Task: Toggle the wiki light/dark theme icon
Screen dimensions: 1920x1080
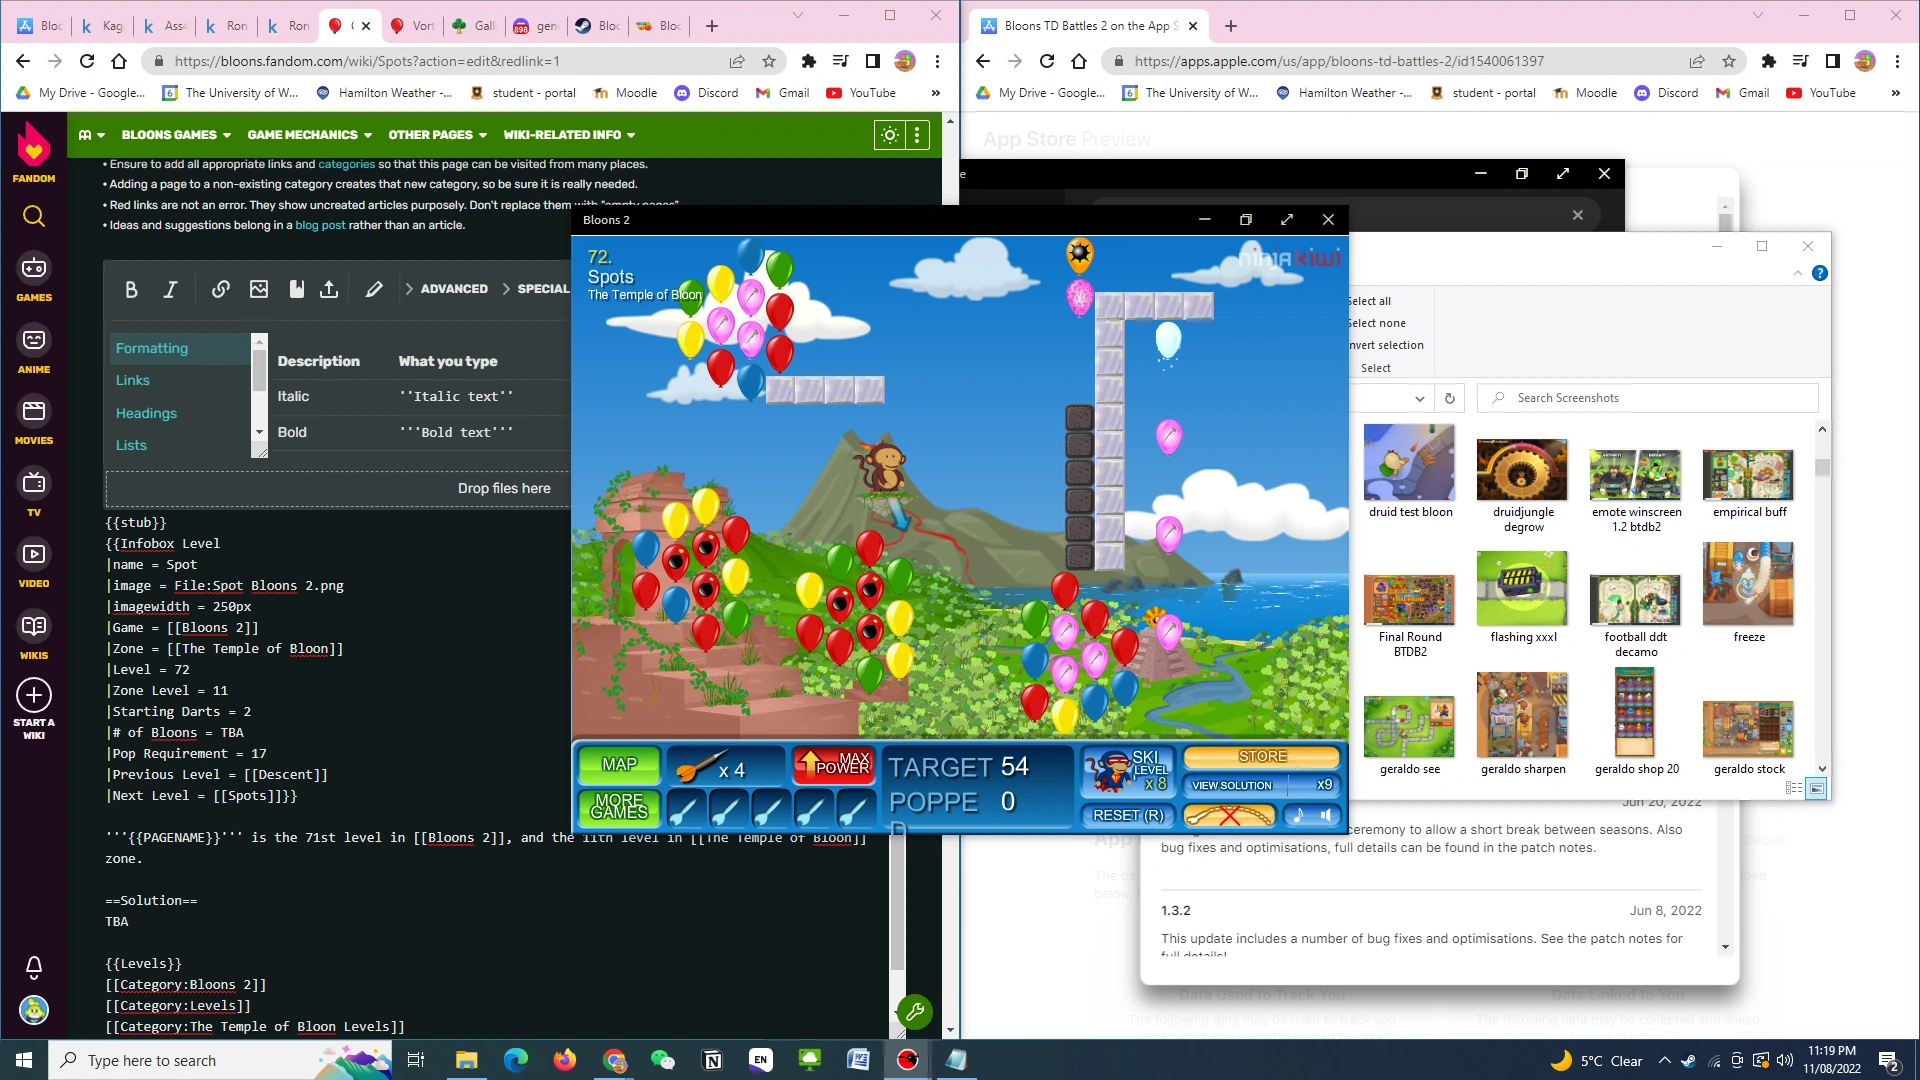Action: pos(889,135)
